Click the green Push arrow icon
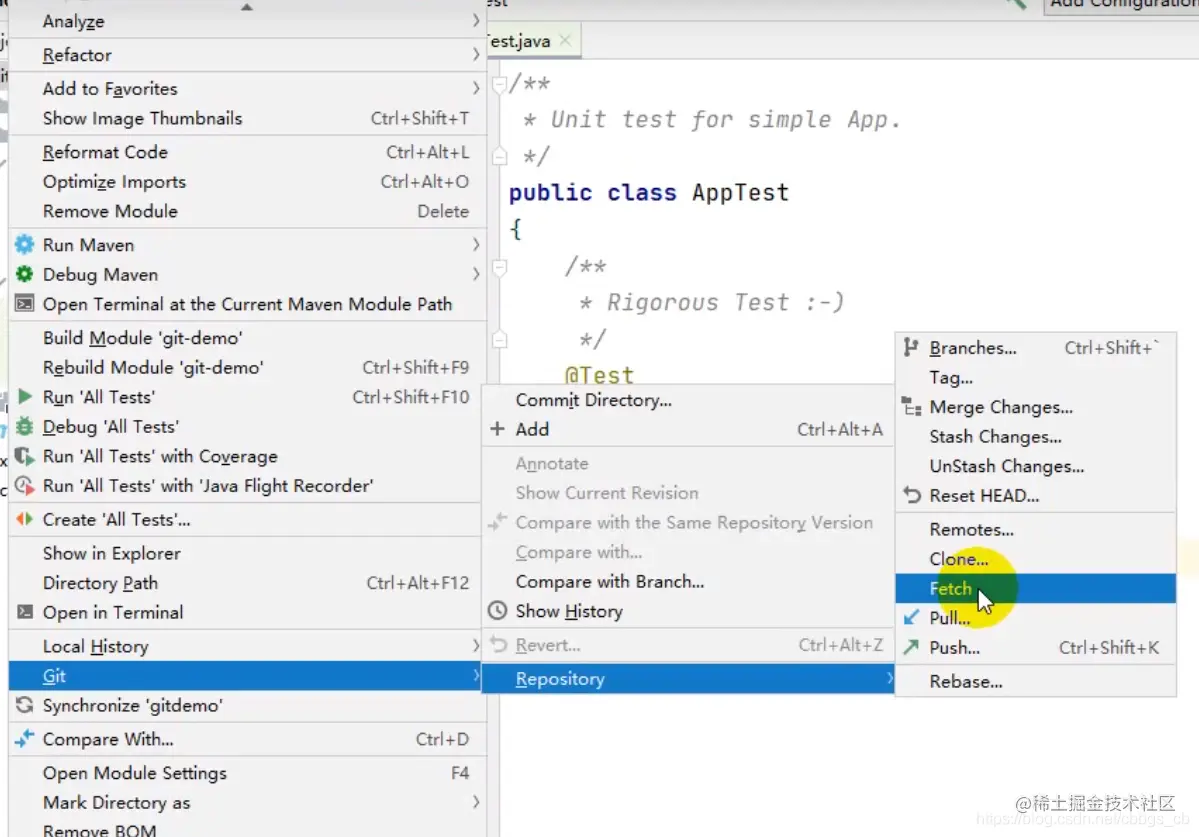The width and height of the screenshot is (1199, 837). [x=911, y=647]
